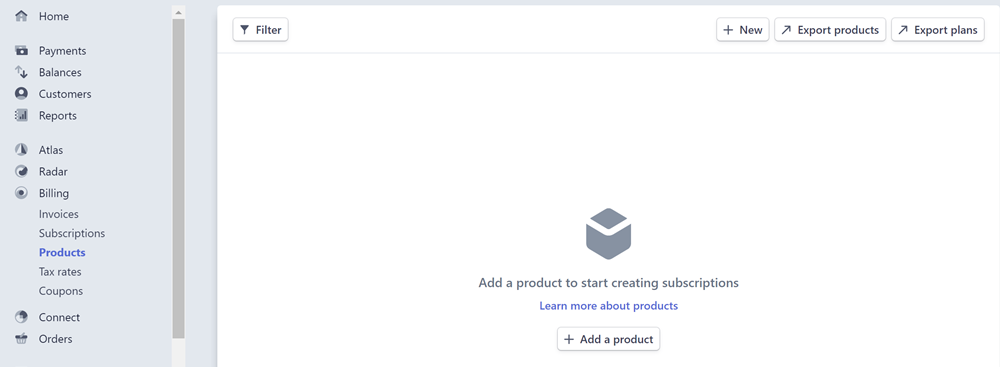The image size is (1000, 367).
Task: Open the Filter options
Action: (x=261, y=30)
